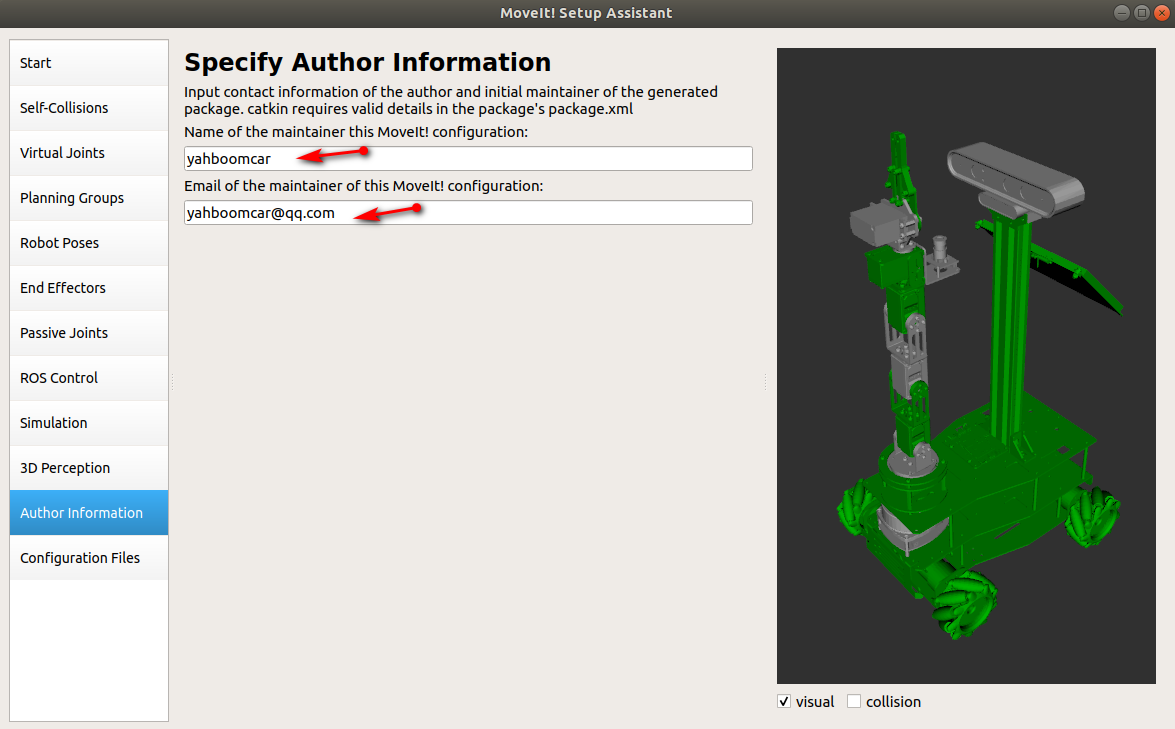Uncheck the visual checkbox
This screenshot has width=1175, height=729.
coord(784,701)
